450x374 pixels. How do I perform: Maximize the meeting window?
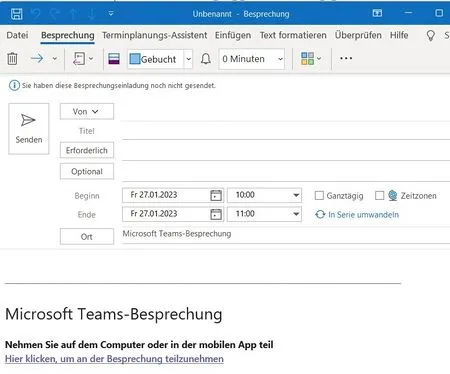click(439, 13)
